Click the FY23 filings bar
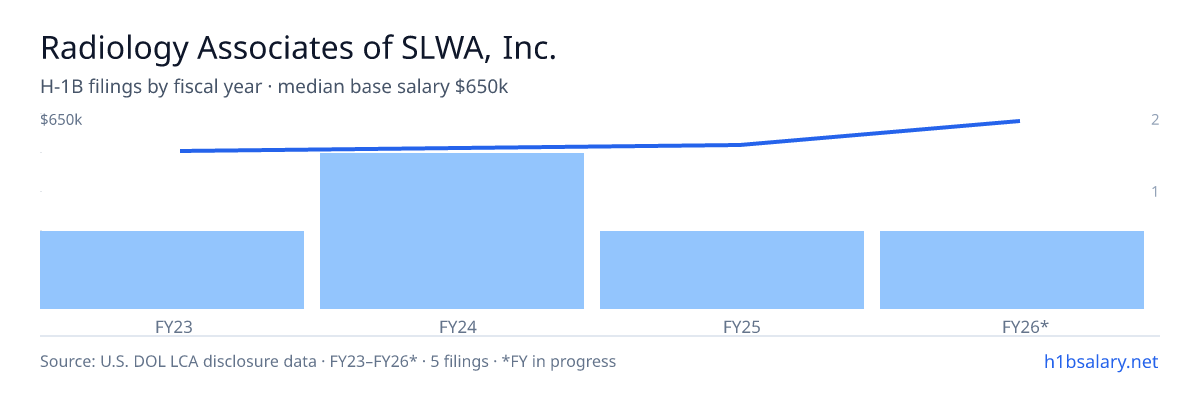This screenshot has width=1200, height=400. [172, 270]
